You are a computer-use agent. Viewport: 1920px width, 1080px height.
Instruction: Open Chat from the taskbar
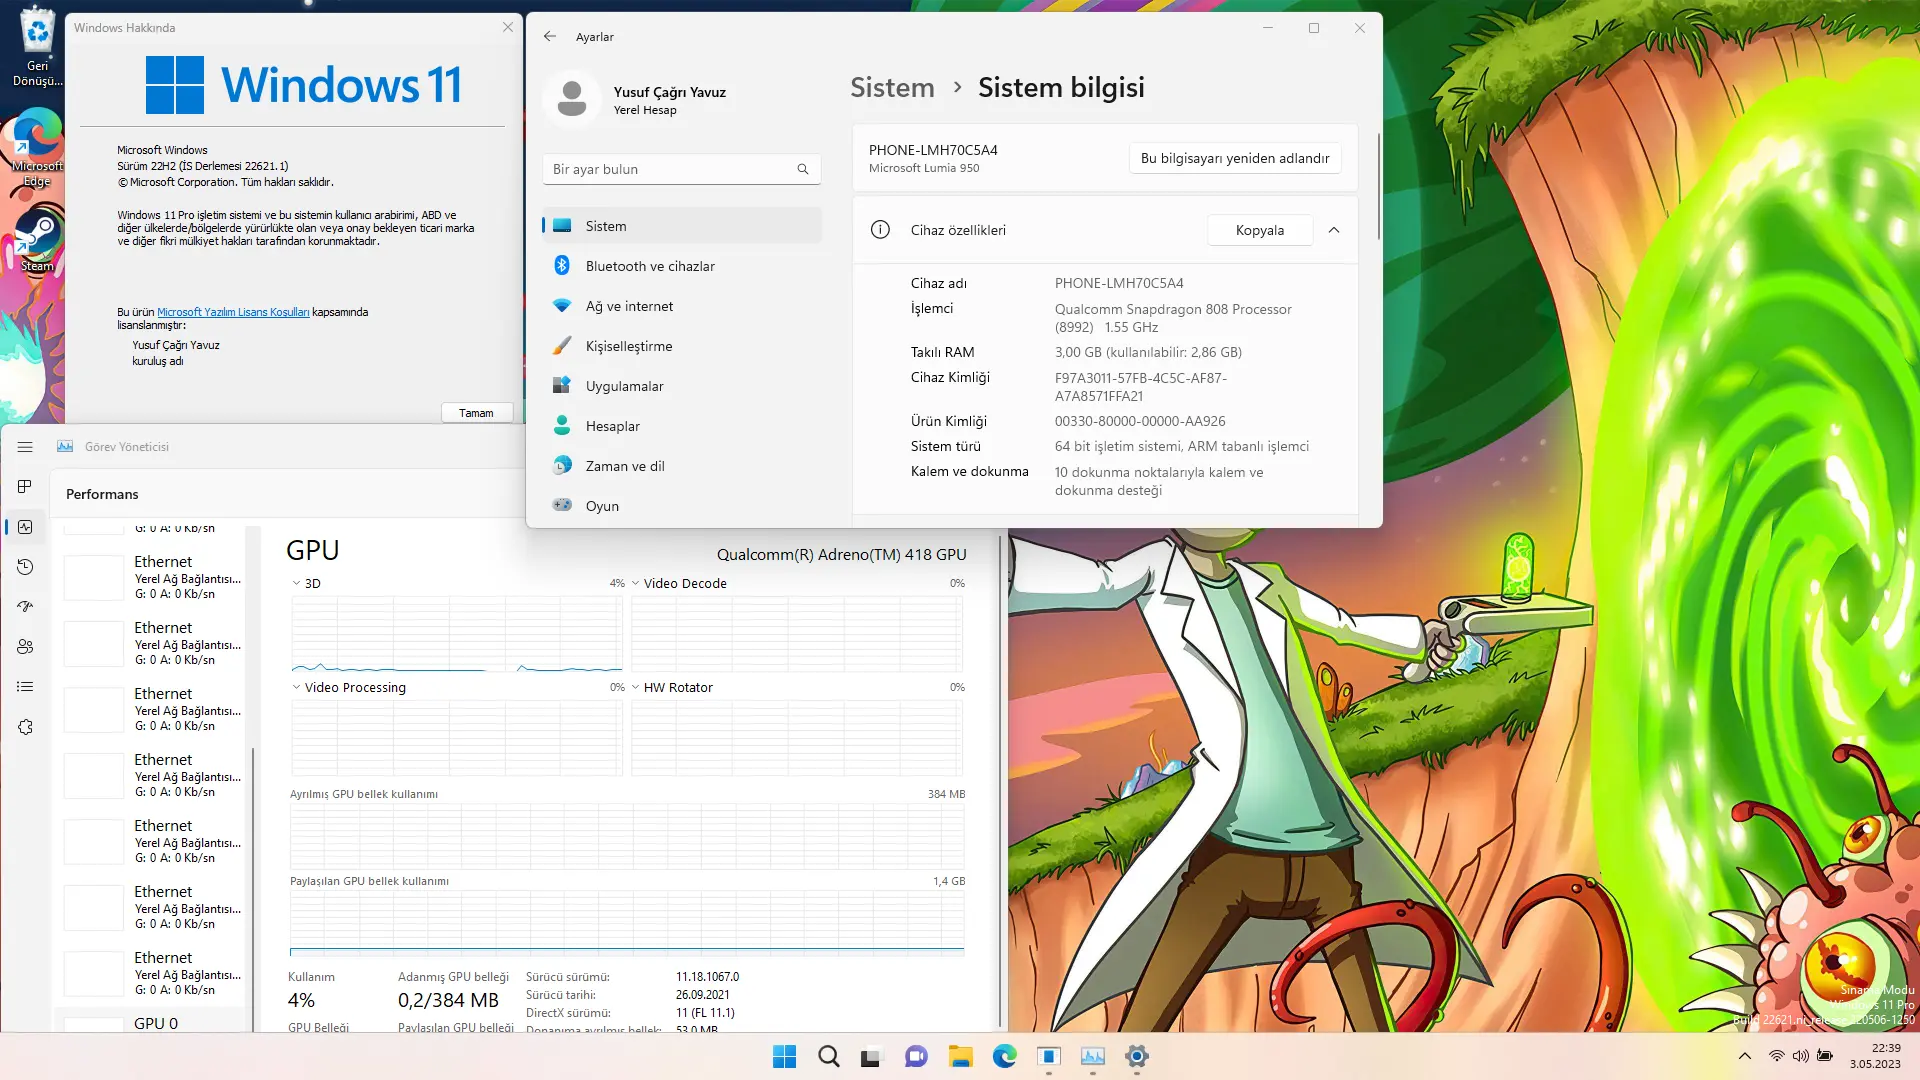(916, 1056)
